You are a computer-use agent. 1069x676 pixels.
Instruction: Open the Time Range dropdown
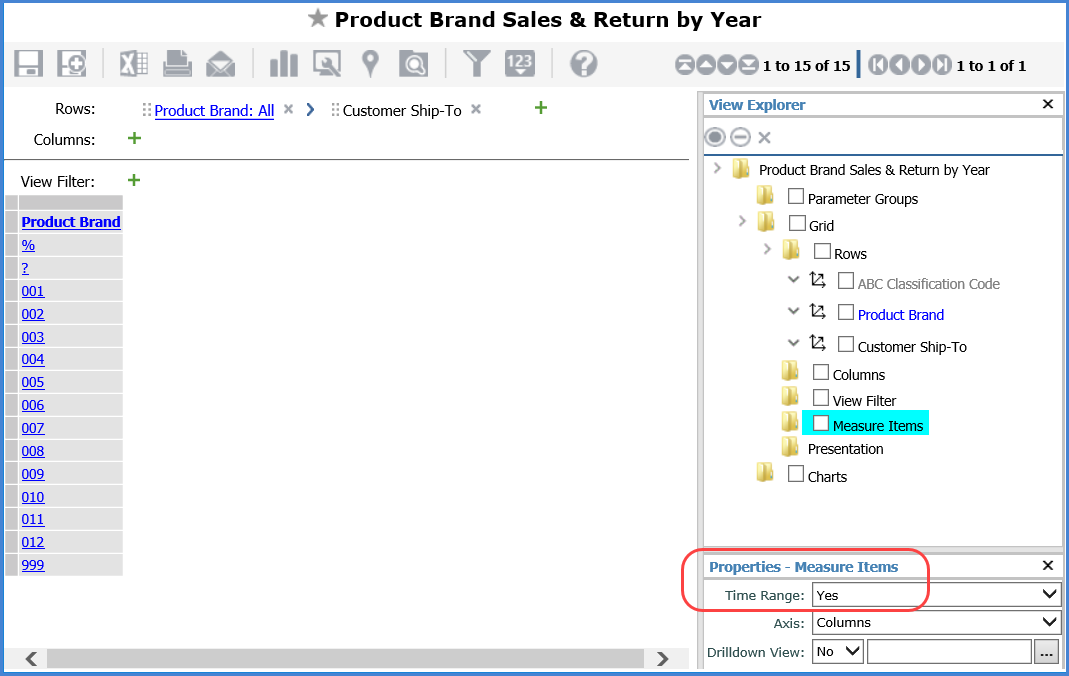[935, 595]
